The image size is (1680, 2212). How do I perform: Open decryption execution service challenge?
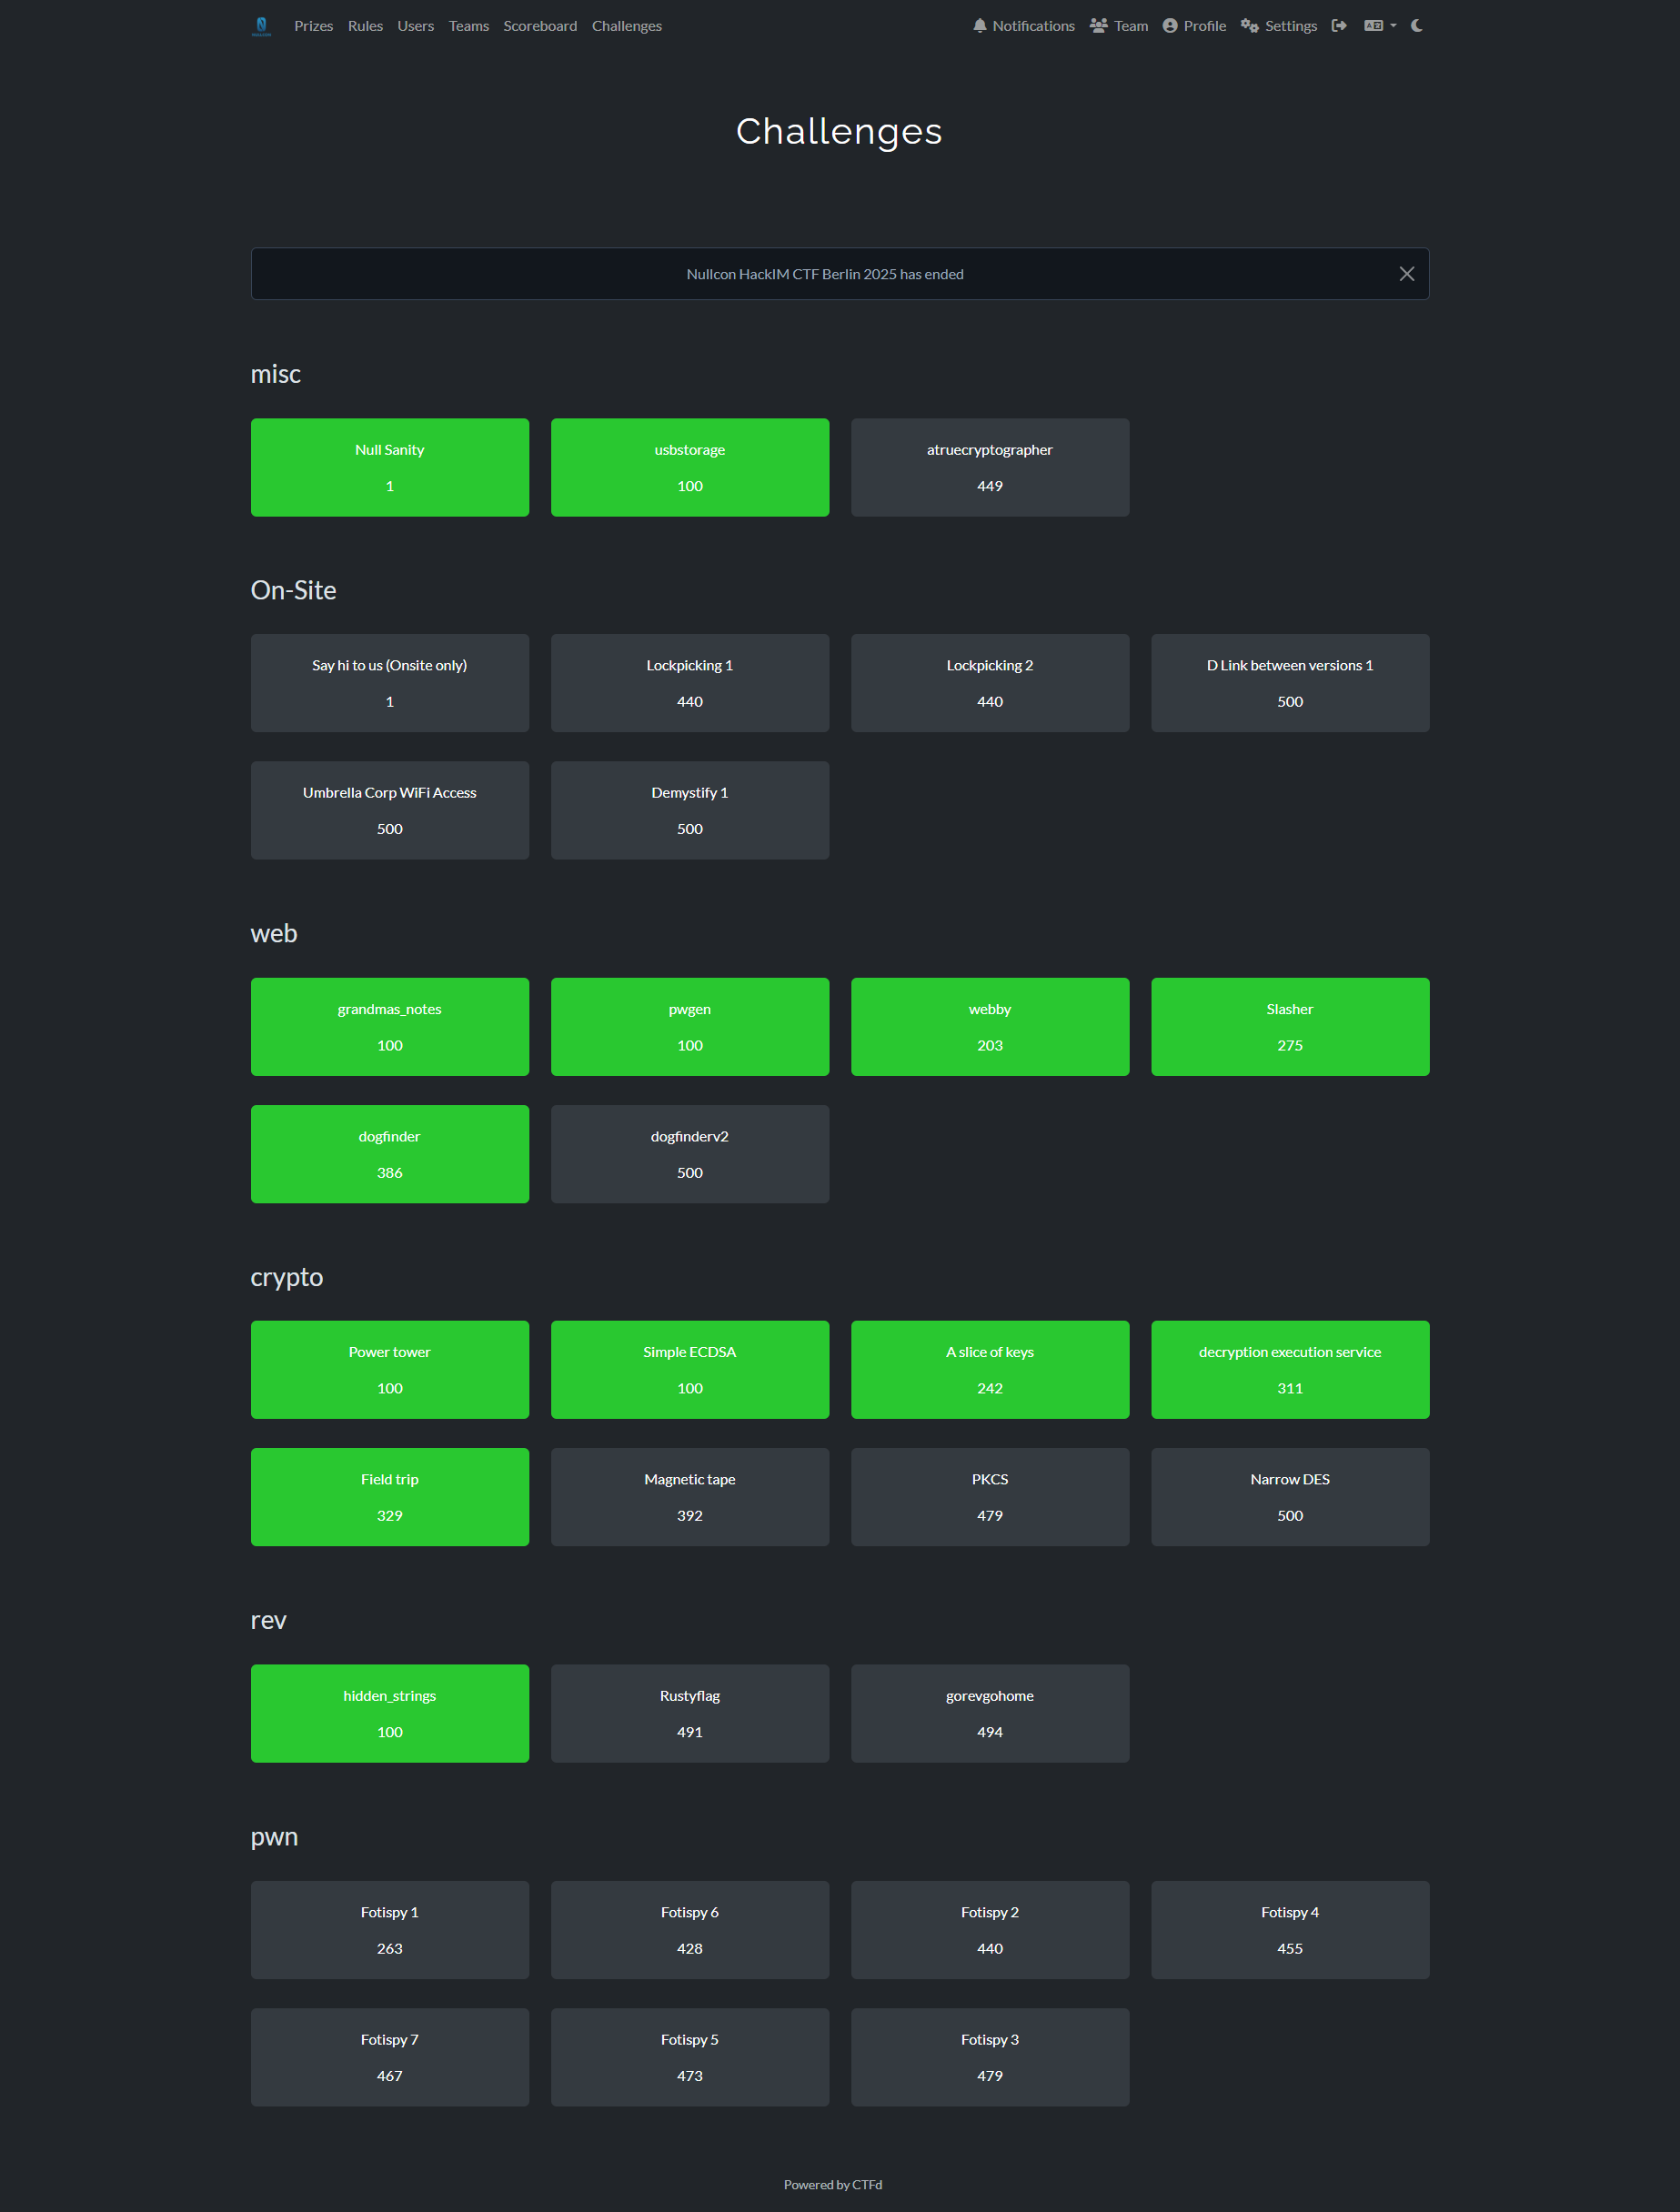click(x=1290, y=1370)
